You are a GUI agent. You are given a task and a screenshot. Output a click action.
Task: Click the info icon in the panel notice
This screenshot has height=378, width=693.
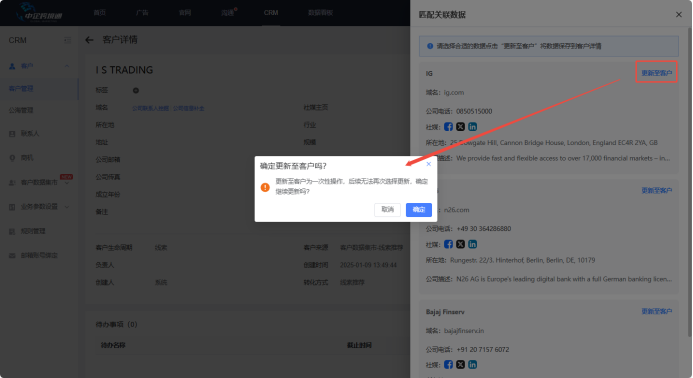430,46
